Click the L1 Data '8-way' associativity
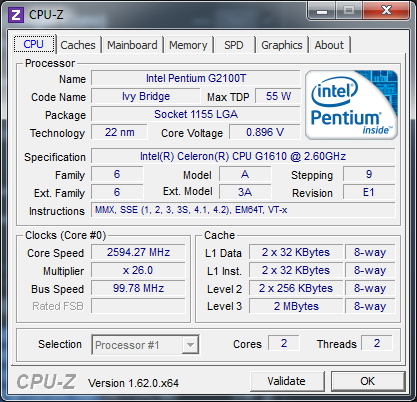Image resolution: width=417 pixels, height=402 pixels. [x=370, y=252]
